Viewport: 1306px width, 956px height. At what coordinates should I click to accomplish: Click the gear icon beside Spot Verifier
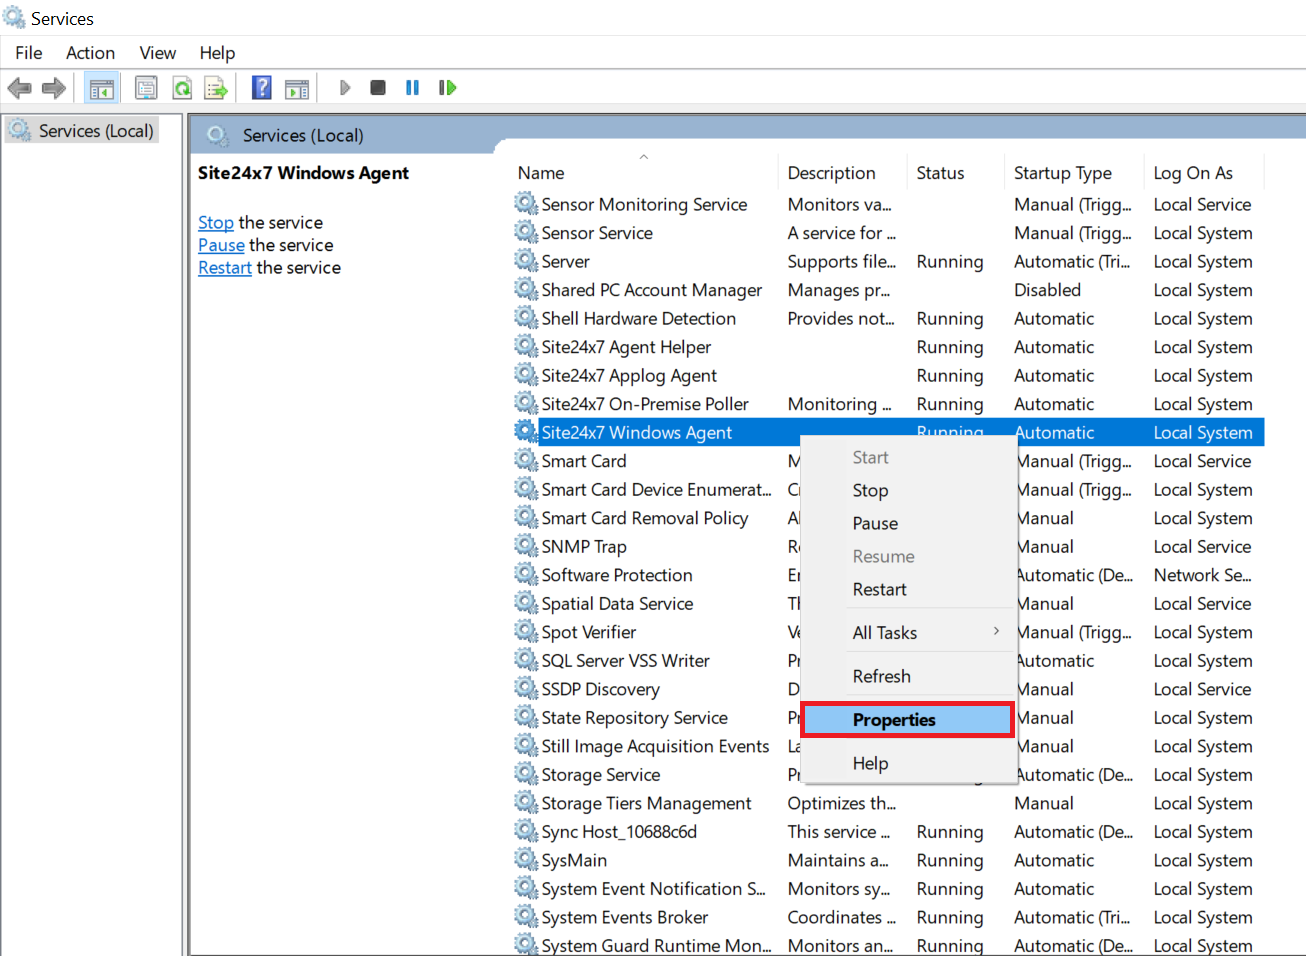526,632
